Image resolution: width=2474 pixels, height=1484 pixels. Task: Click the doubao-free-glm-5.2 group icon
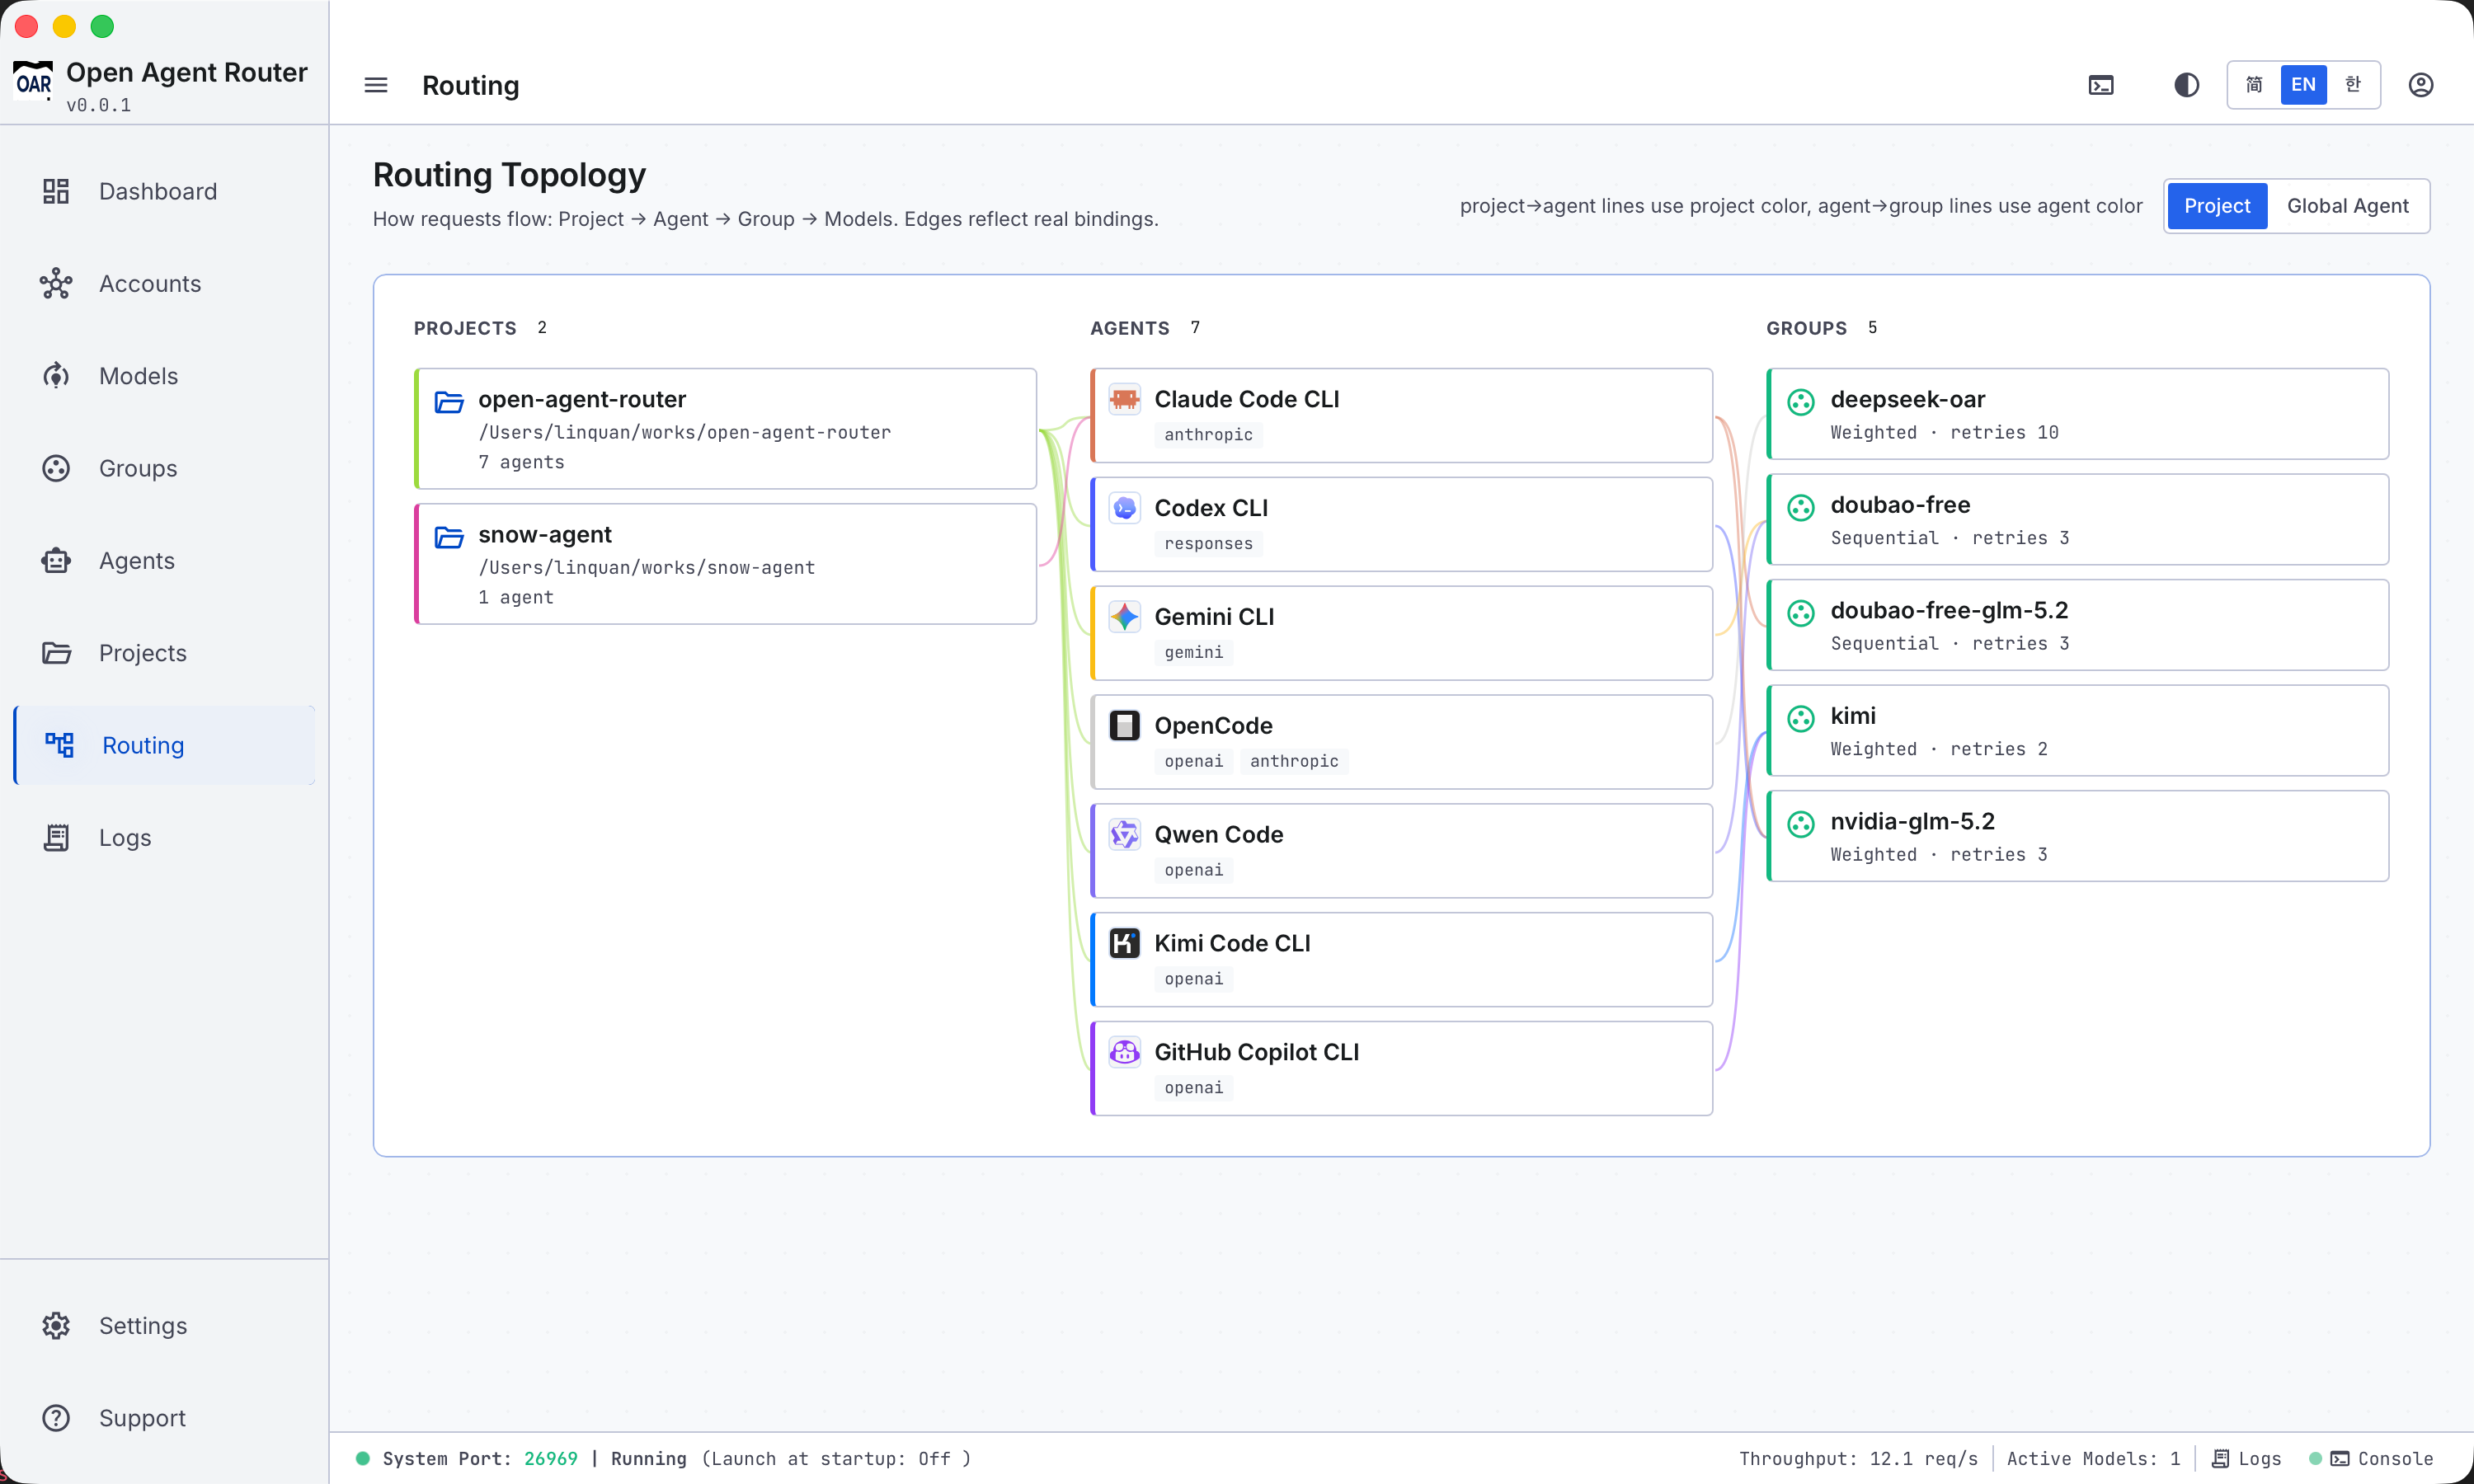(x=1801, y=613)
